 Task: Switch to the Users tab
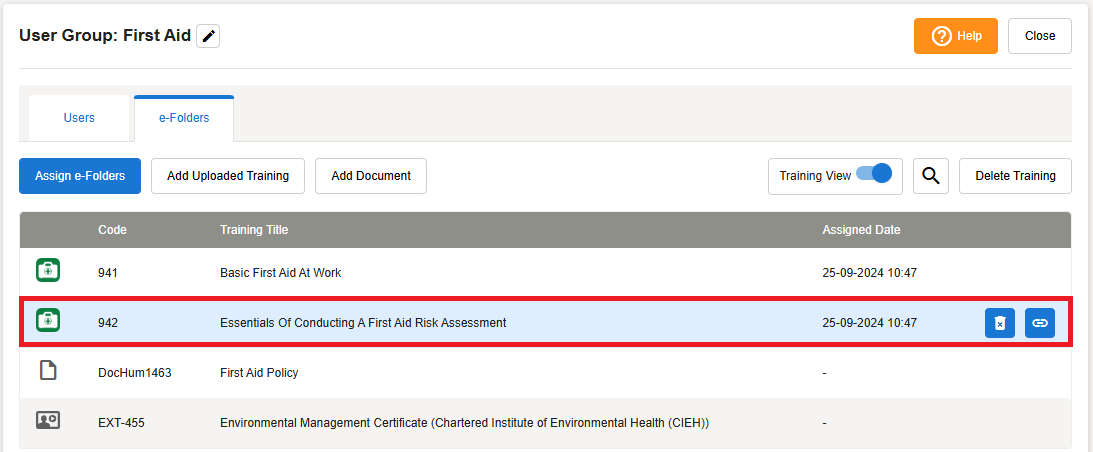(x=79, y=118)
